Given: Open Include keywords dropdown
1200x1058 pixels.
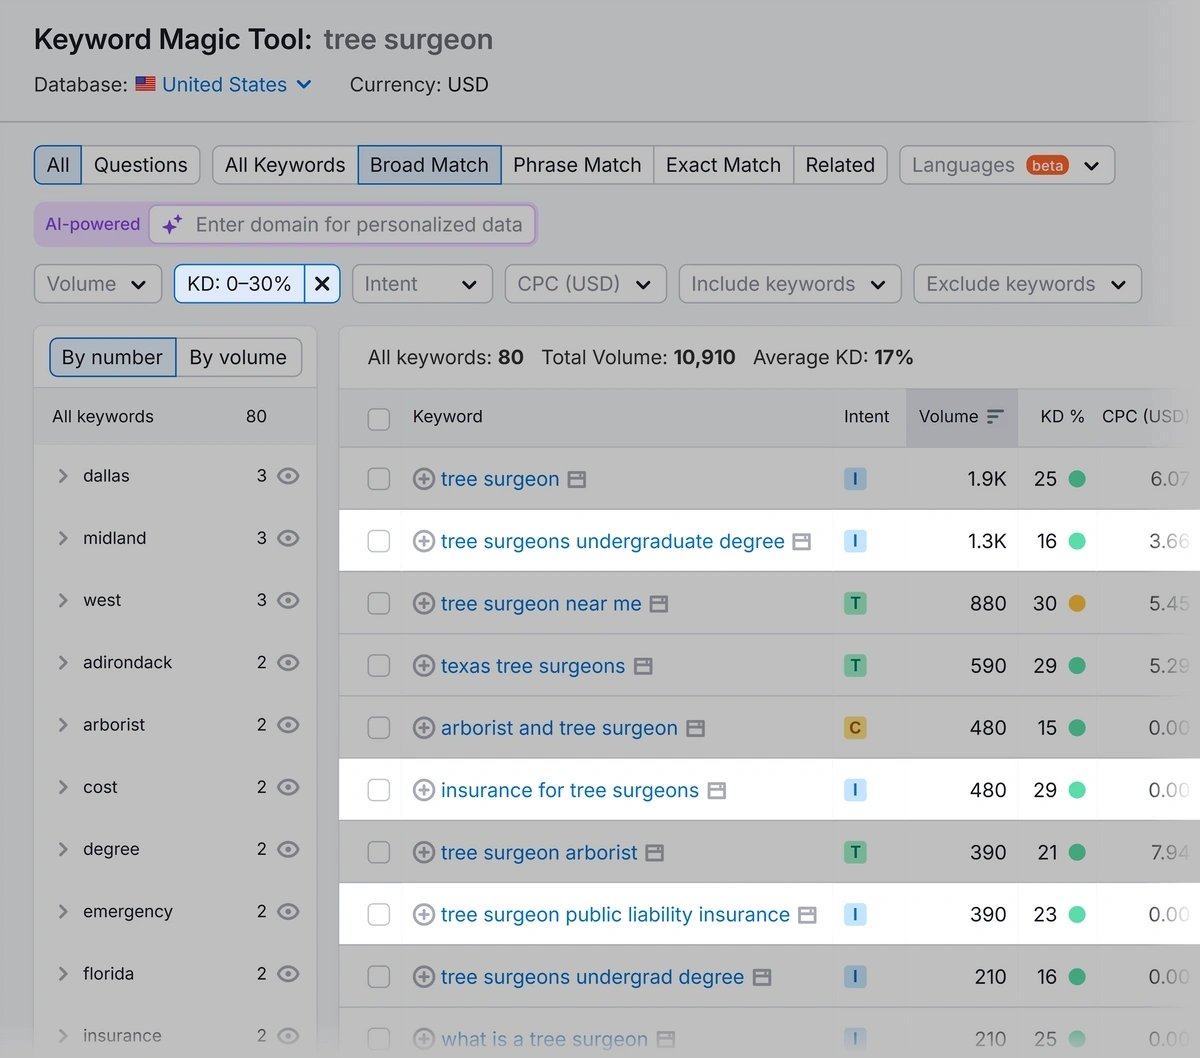Looking at the screenshot, I should (790, 284).
